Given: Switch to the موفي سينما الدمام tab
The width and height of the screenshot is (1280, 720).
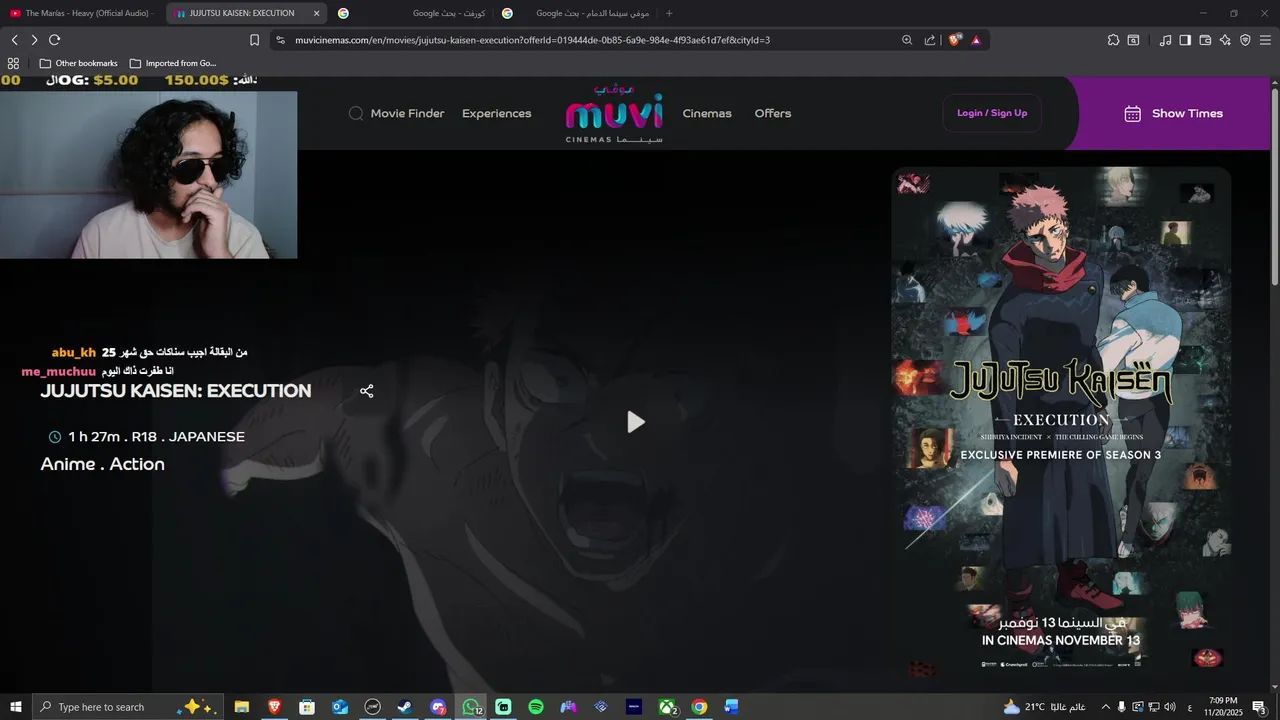Looking at the screenshot, I should 575,13.
